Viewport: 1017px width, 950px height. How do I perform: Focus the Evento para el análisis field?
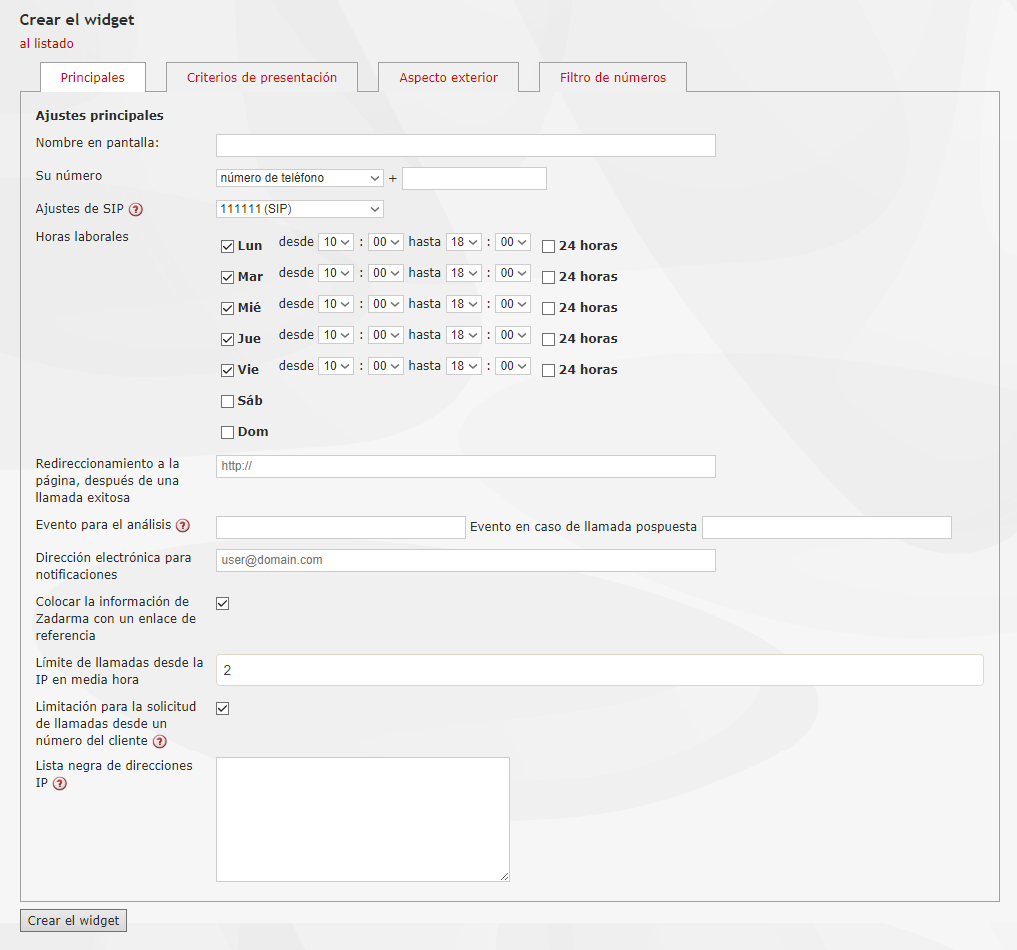[341, 527]
